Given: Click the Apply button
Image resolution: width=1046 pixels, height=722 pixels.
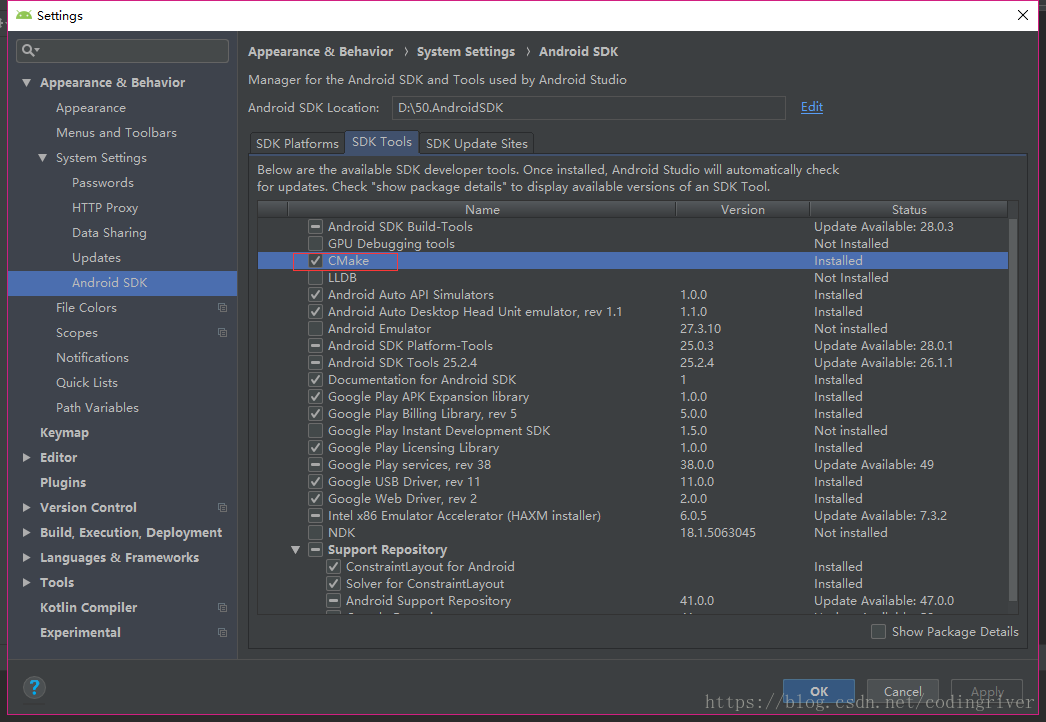Looking at the screenshot, I should coord(987,691).
